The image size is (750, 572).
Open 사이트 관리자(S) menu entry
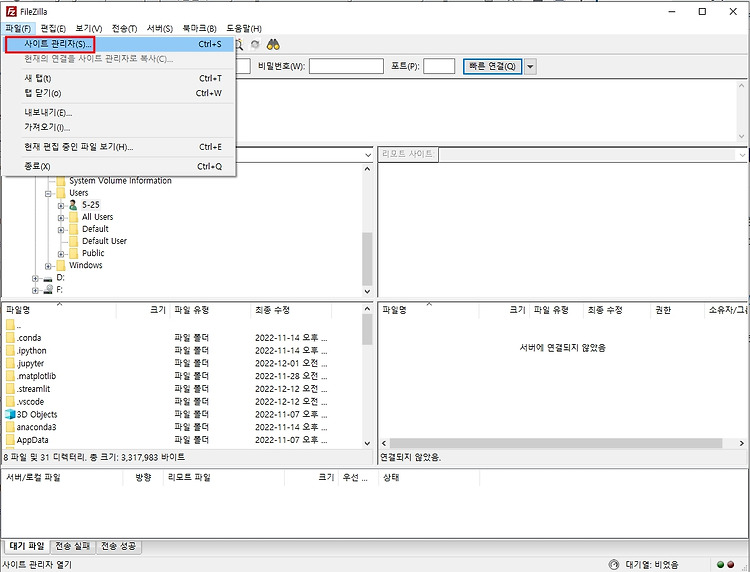pyautogui.click(x=119, y=44)
